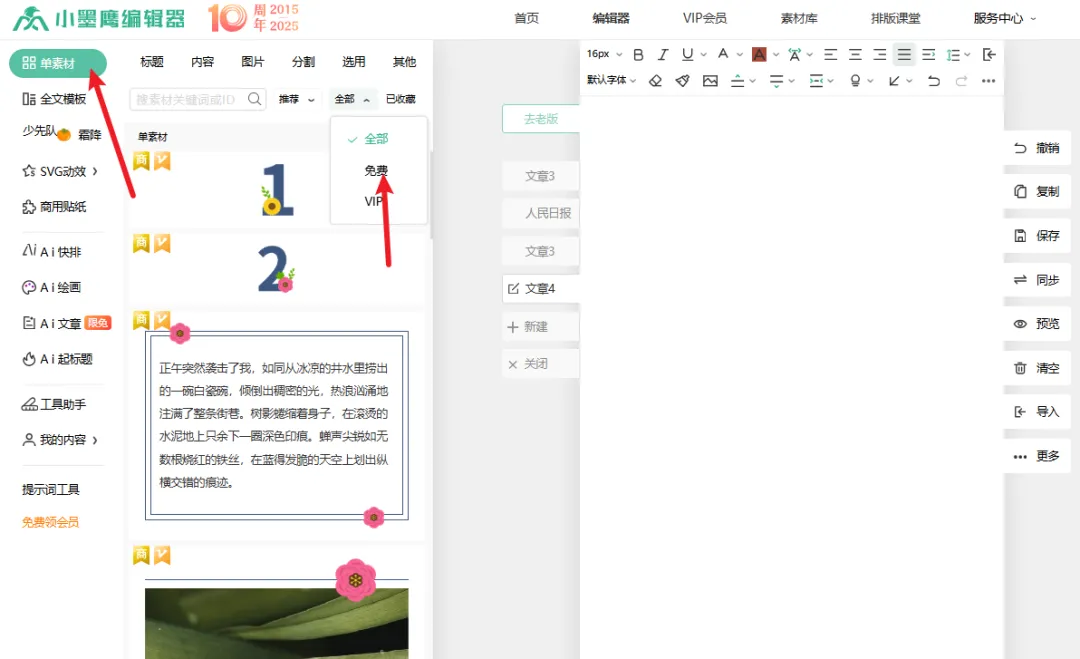Switch to the 图片 material tab

251,61
